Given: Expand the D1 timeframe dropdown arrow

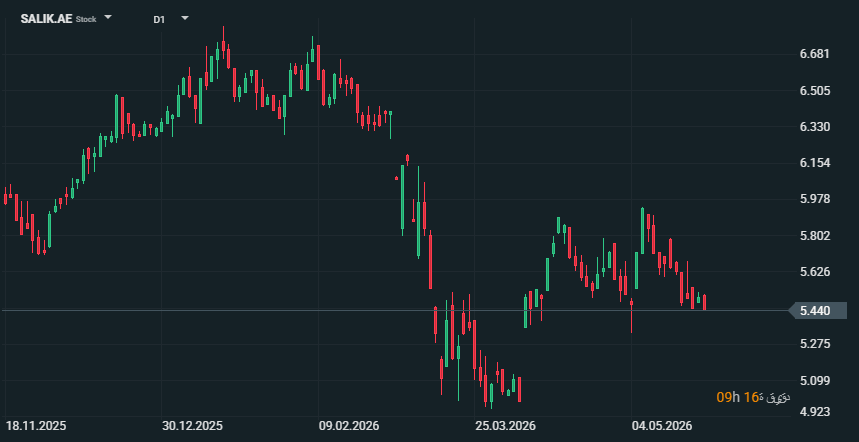Looking at the screenshot, I should [x=185, y=18].
